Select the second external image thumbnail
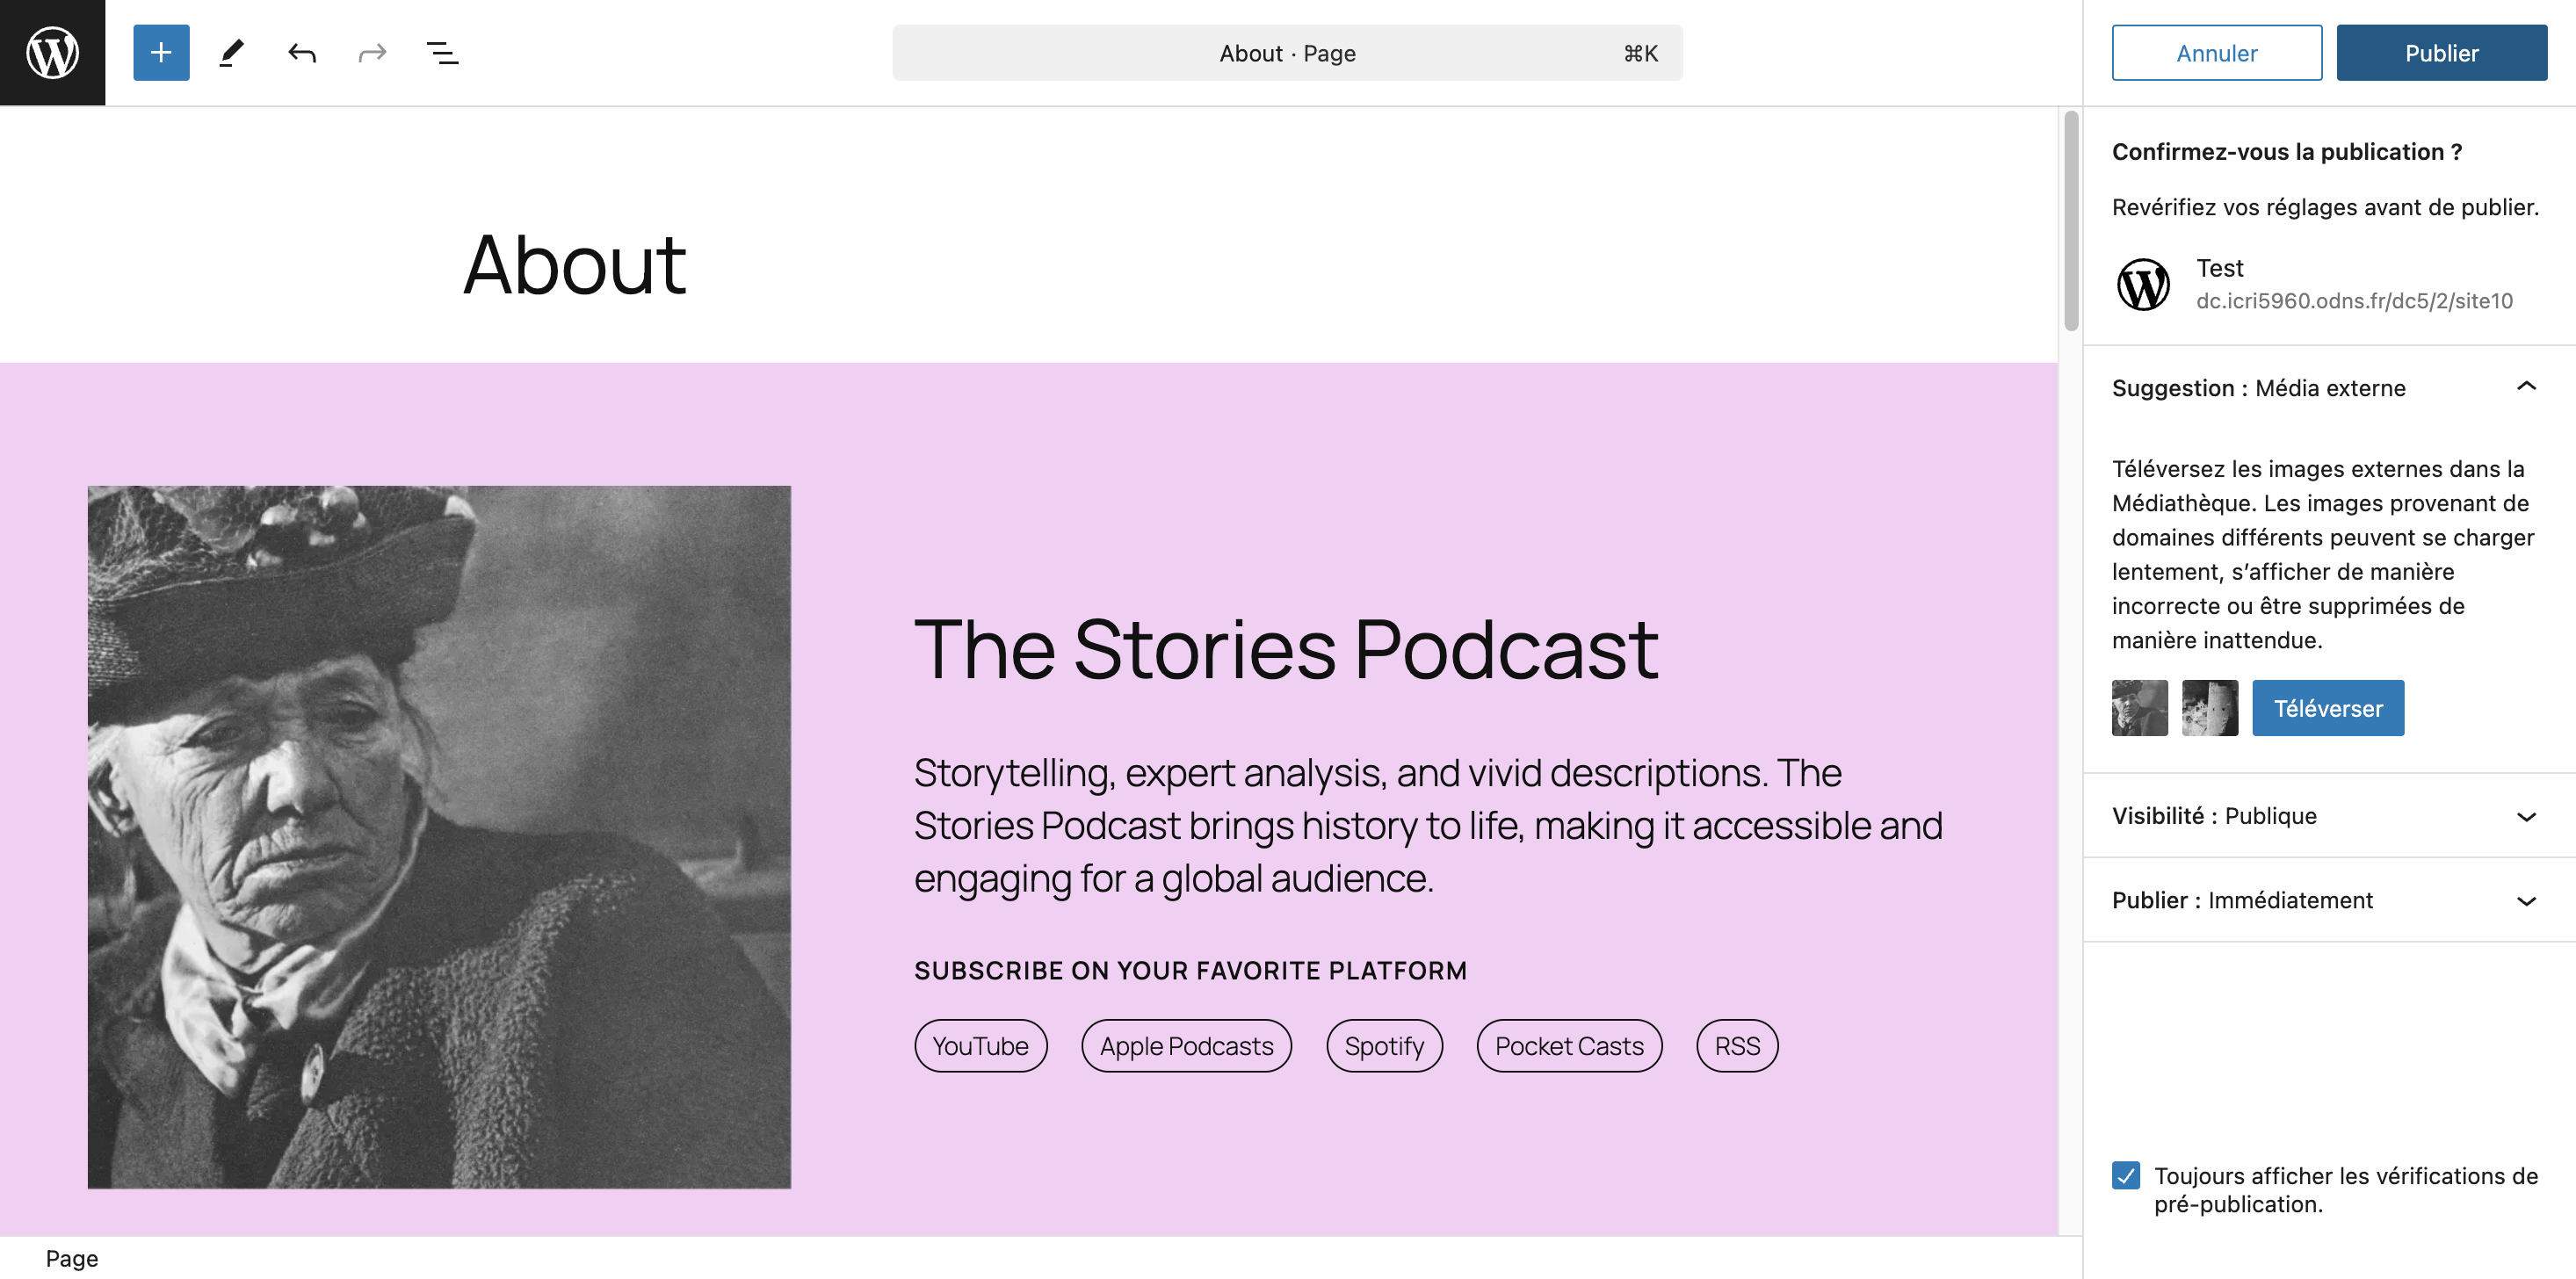 [2209, 708]
